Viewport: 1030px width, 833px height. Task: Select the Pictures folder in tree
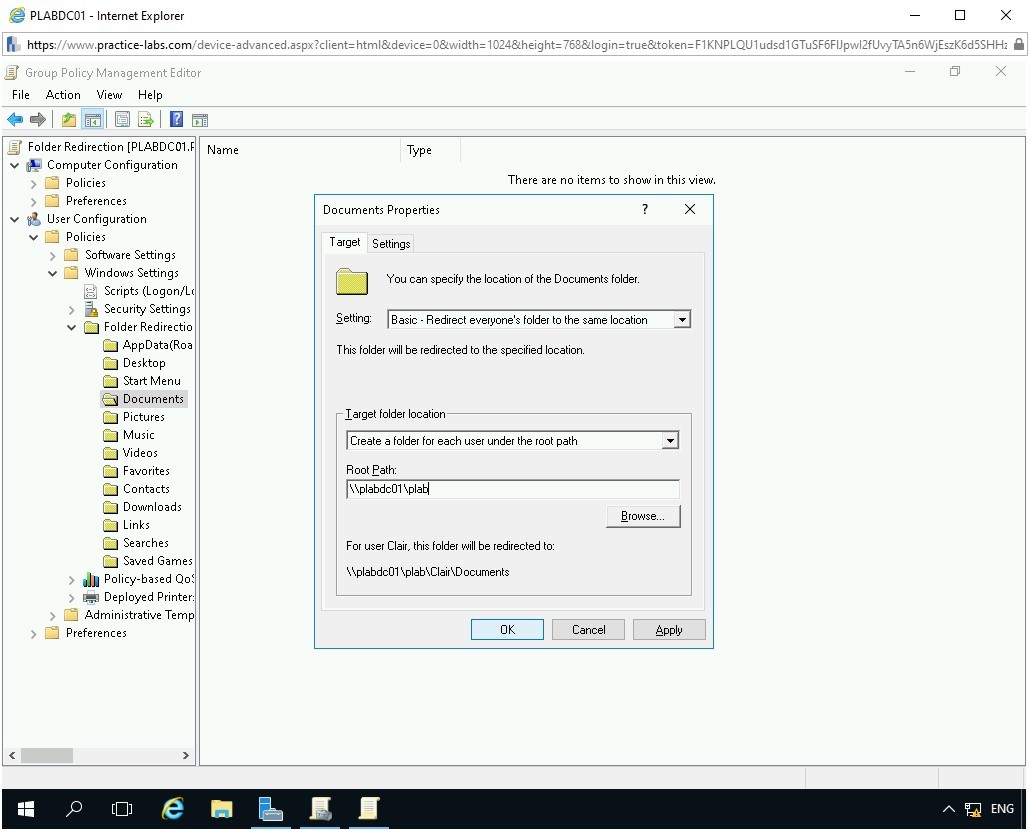[134, 417]
